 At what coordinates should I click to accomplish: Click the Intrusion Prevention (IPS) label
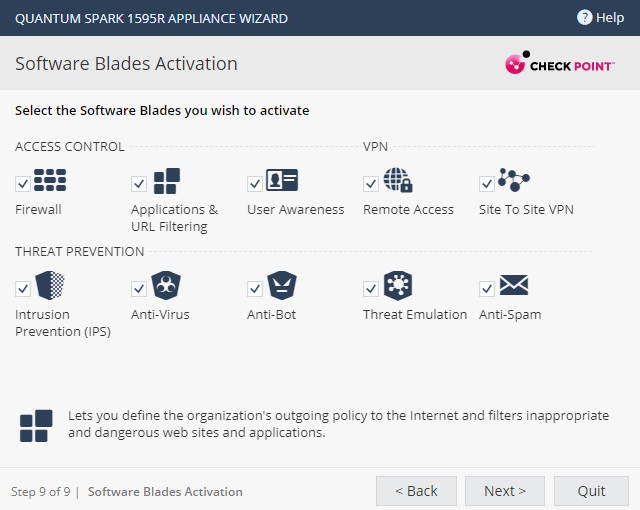[63, 323]
